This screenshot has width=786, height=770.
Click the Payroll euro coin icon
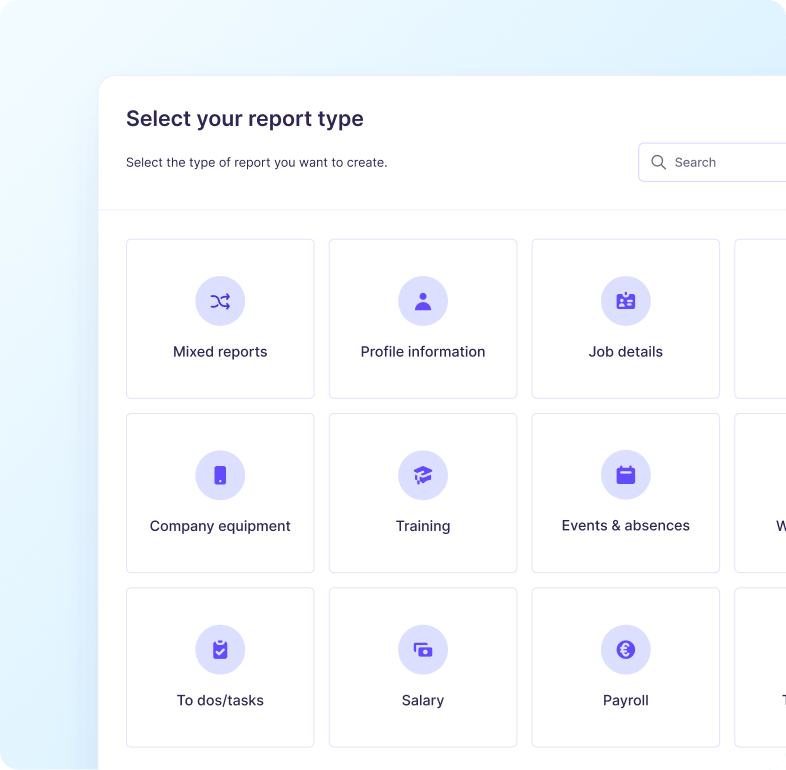(x=626, y=650)
